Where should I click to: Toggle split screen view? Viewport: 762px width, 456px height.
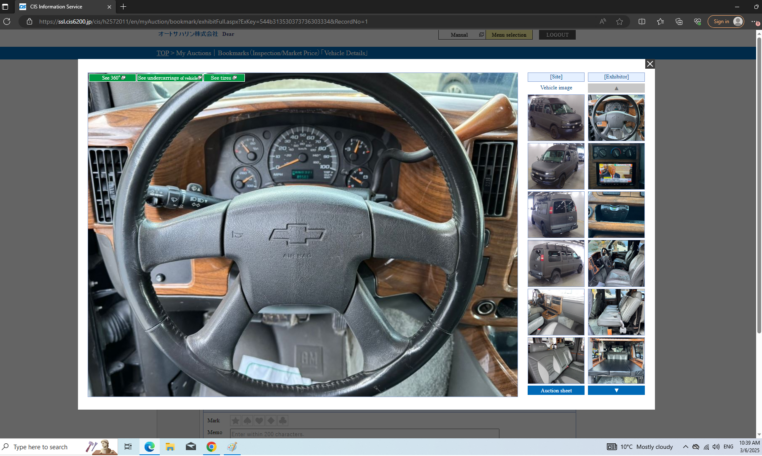tap(642, 21)
